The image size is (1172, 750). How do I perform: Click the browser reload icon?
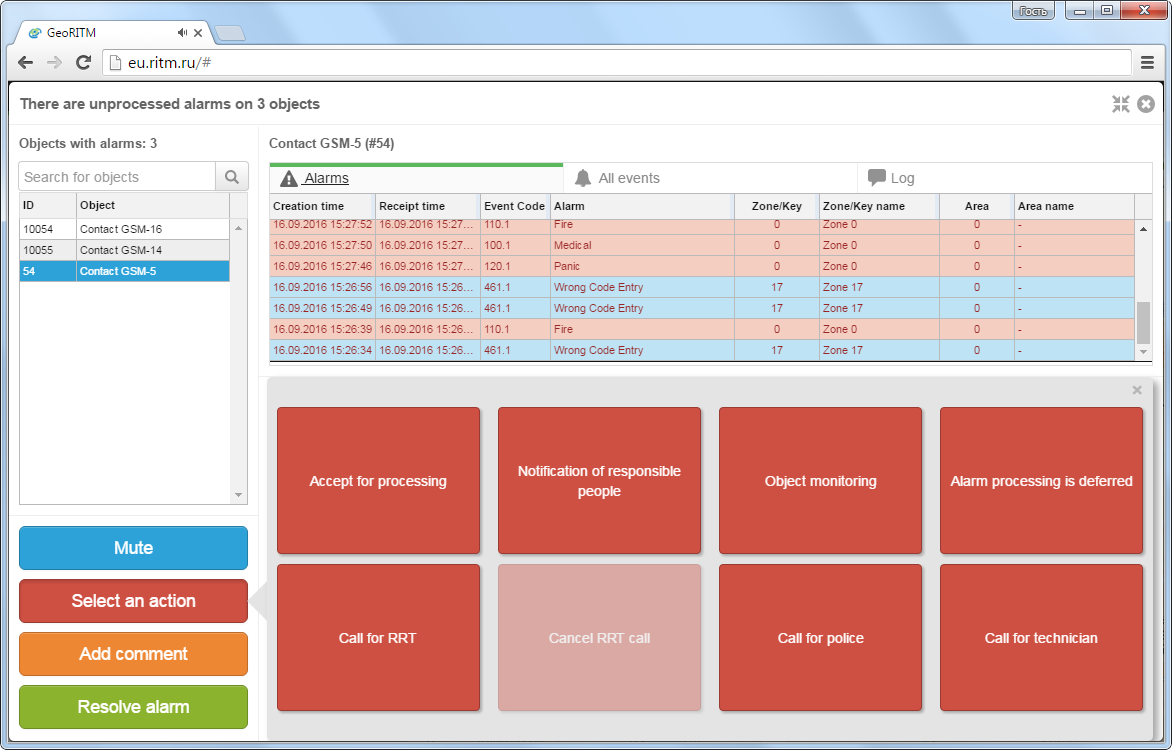point(84,63)
